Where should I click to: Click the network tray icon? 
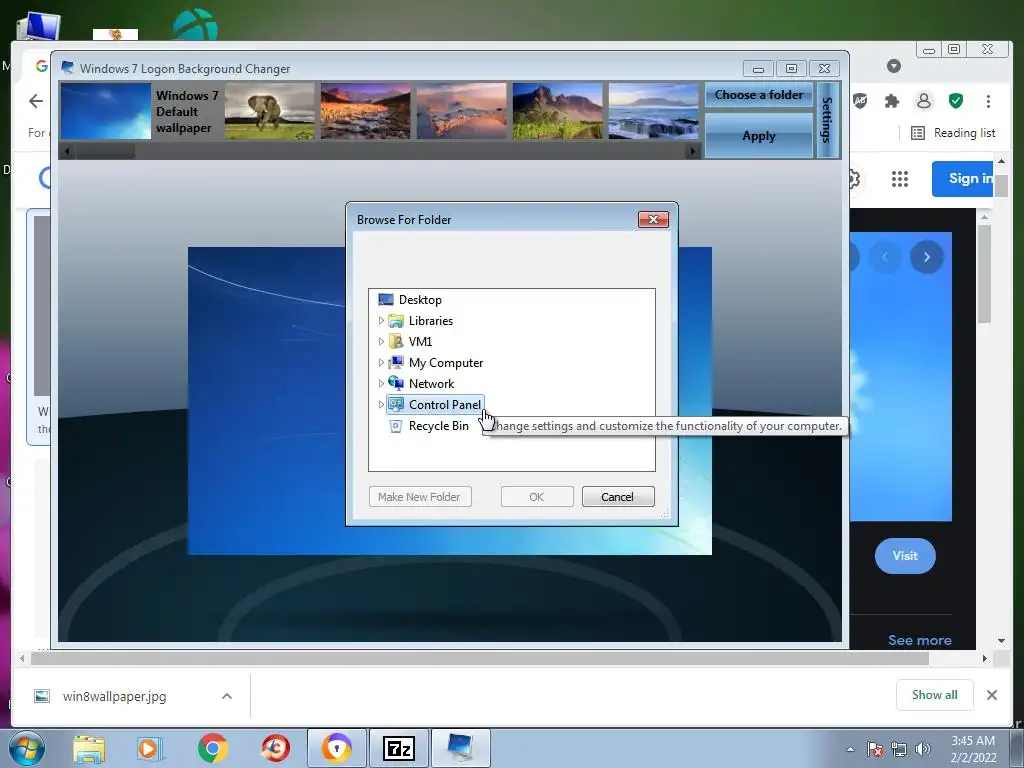pyautogui.click(x=899, y=749)
